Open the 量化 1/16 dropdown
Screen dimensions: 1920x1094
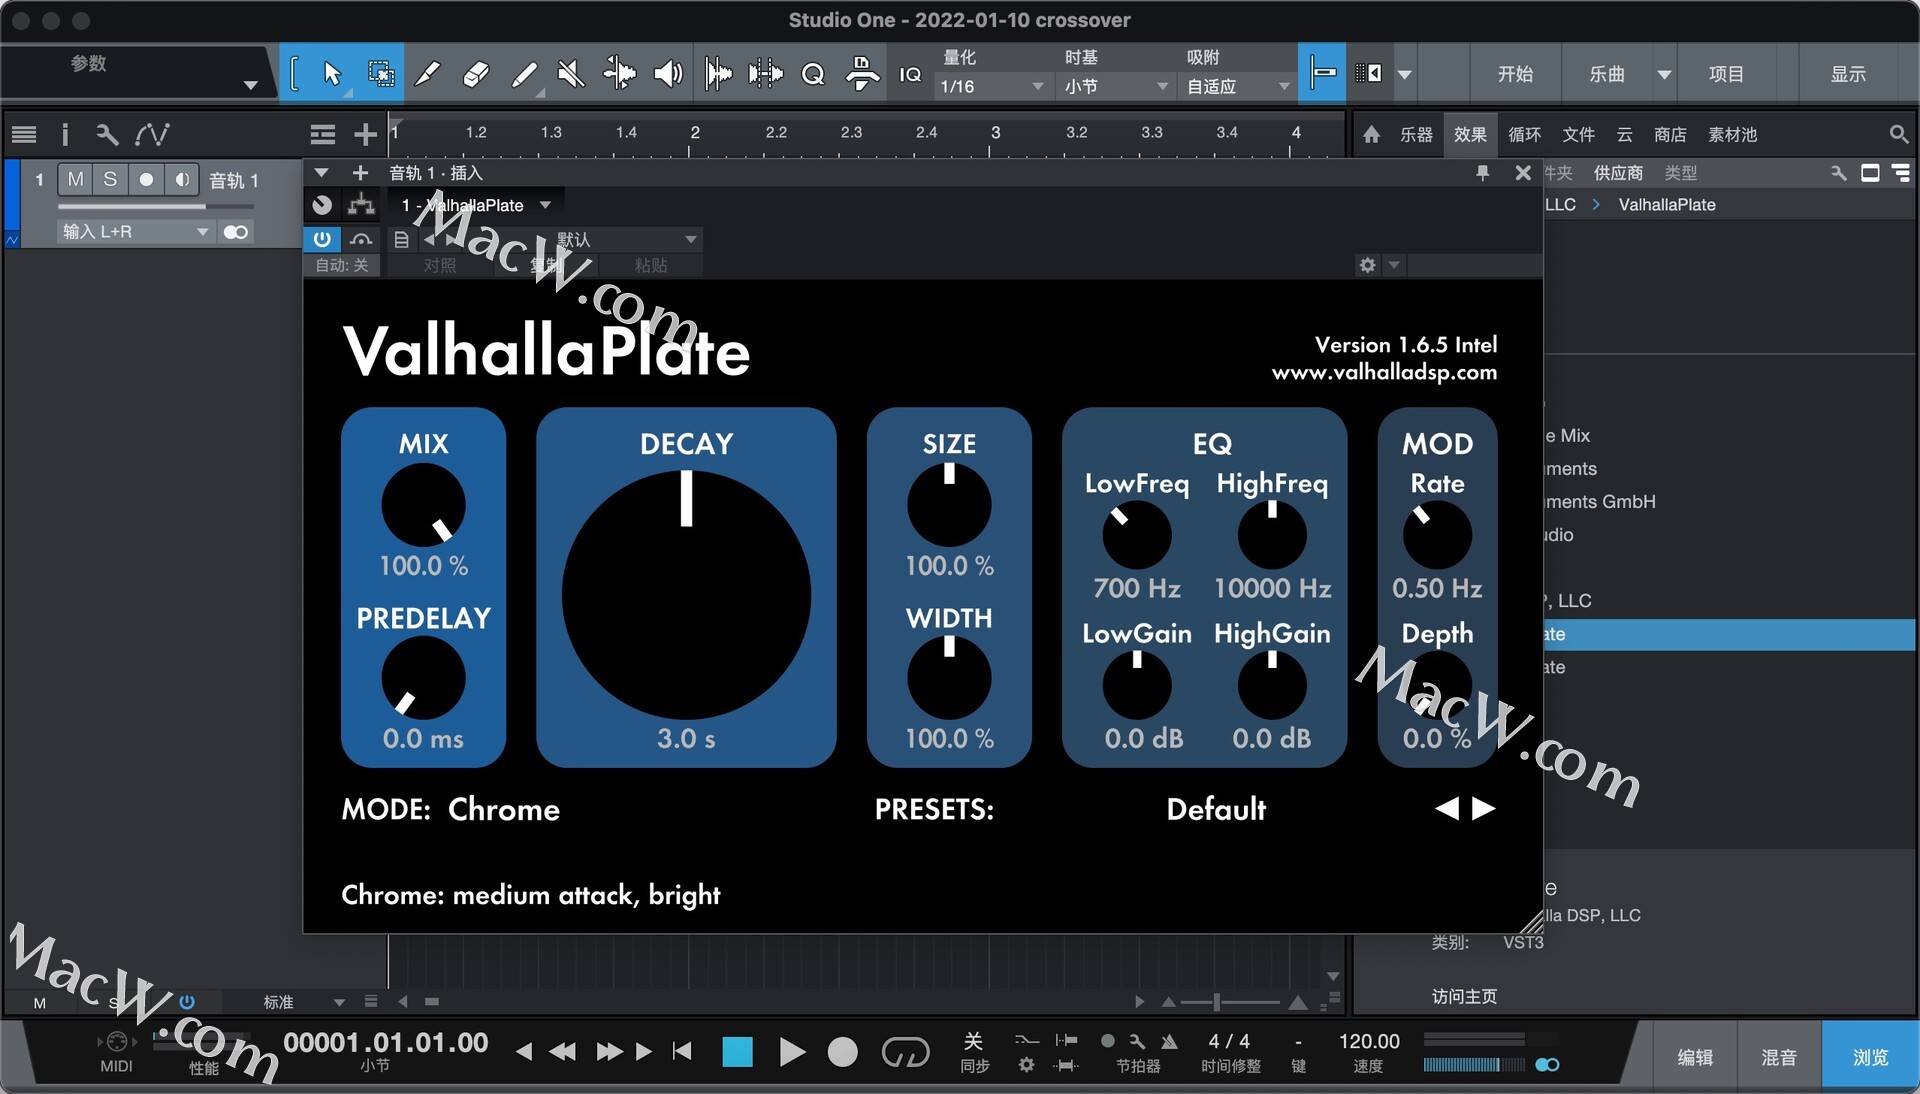(991, 87)
